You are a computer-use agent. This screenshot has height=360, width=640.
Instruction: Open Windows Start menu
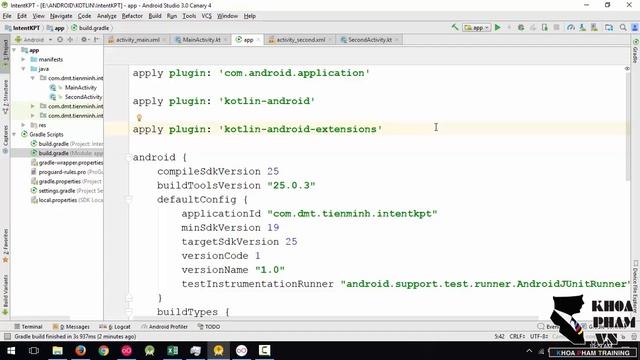[x=11, y=350]
